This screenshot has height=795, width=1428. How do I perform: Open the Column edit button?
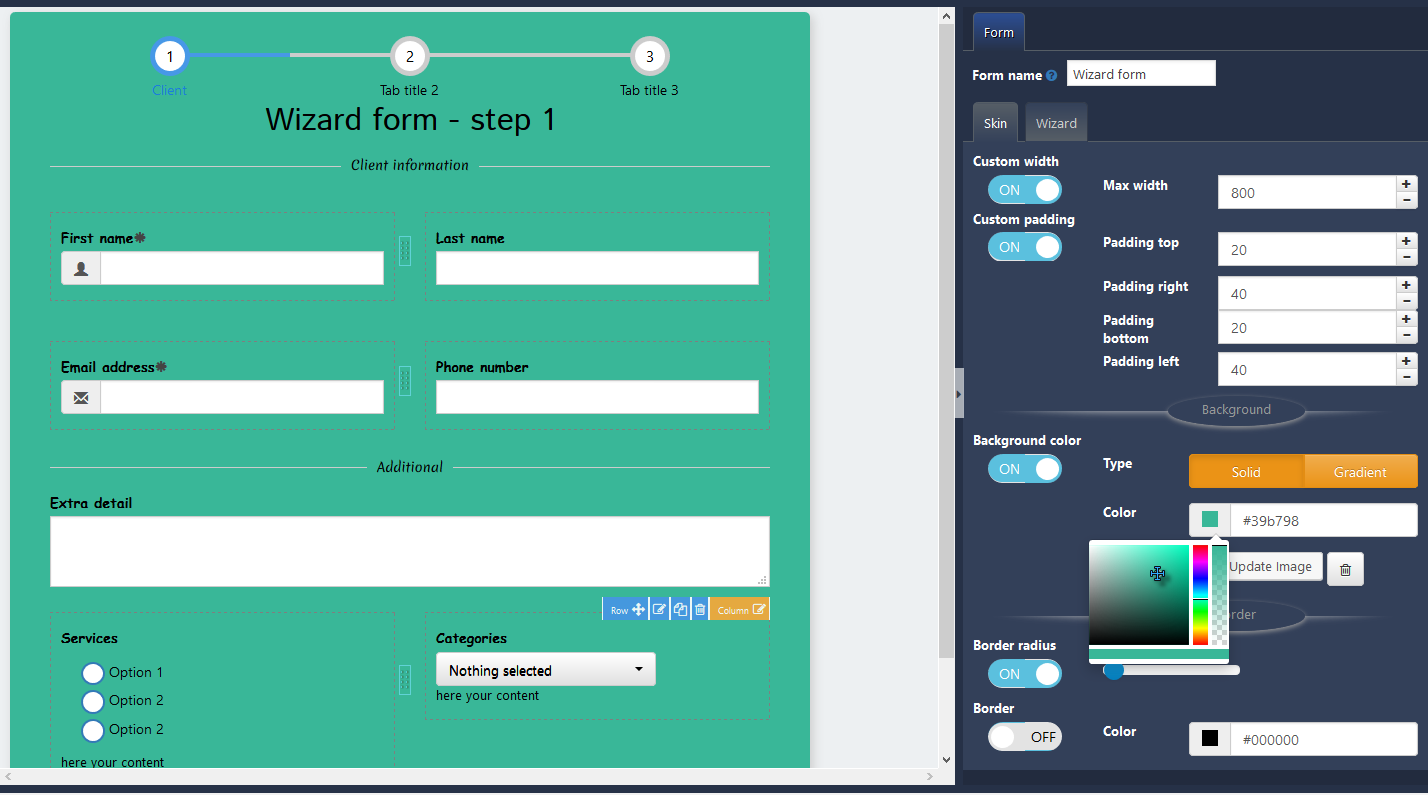tap(740, 609)
